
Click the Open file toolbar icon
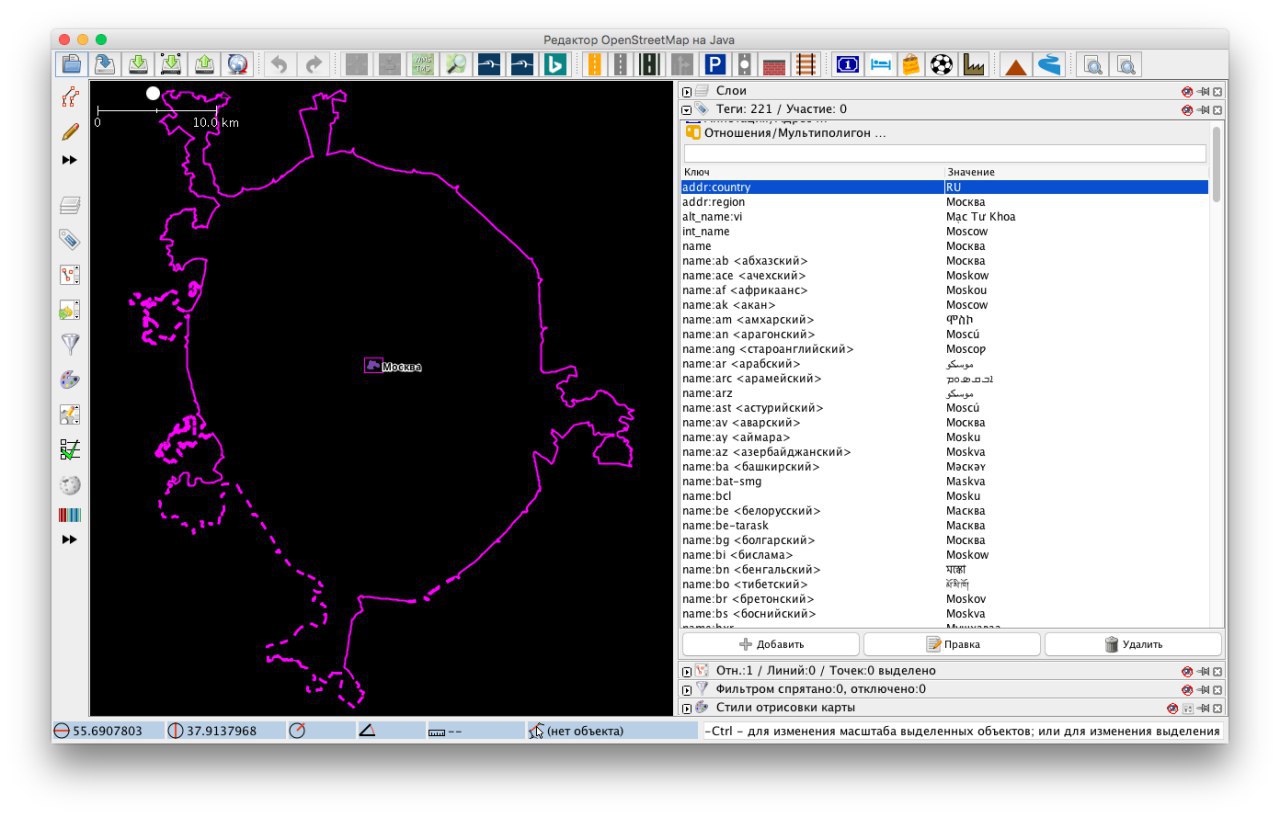72,64
